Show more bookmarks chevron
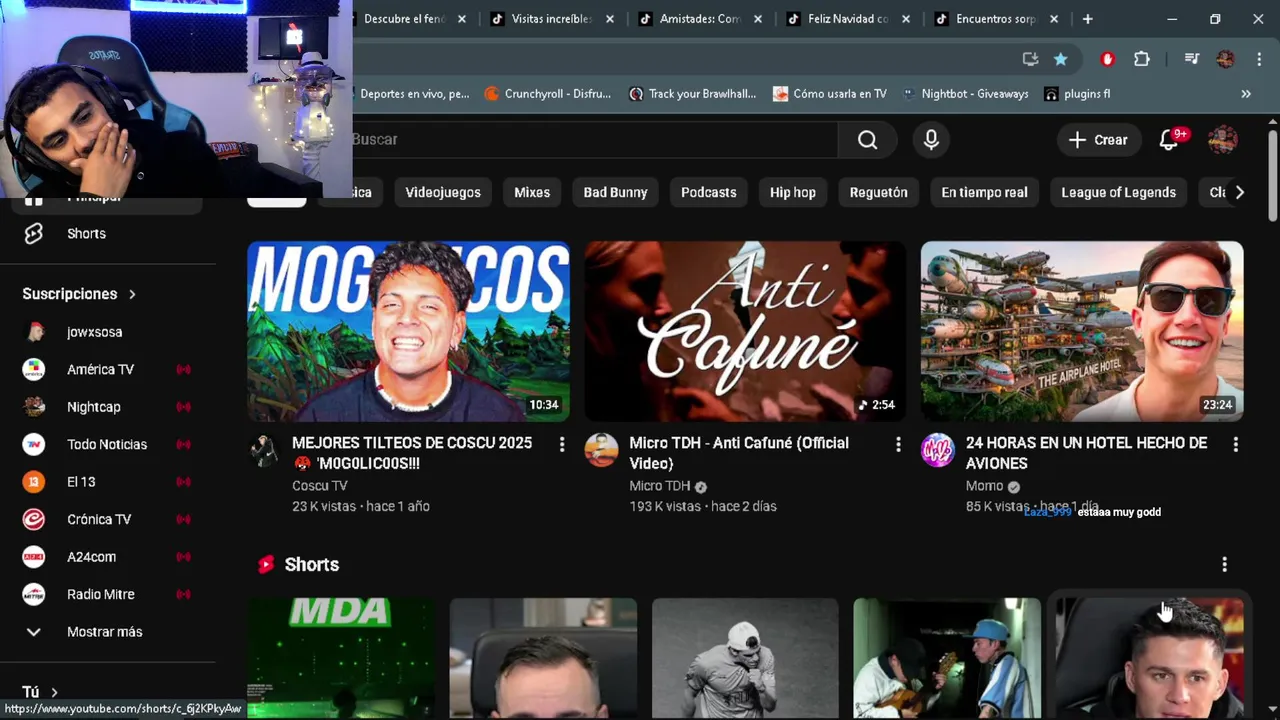 [x=1246, y=94]
